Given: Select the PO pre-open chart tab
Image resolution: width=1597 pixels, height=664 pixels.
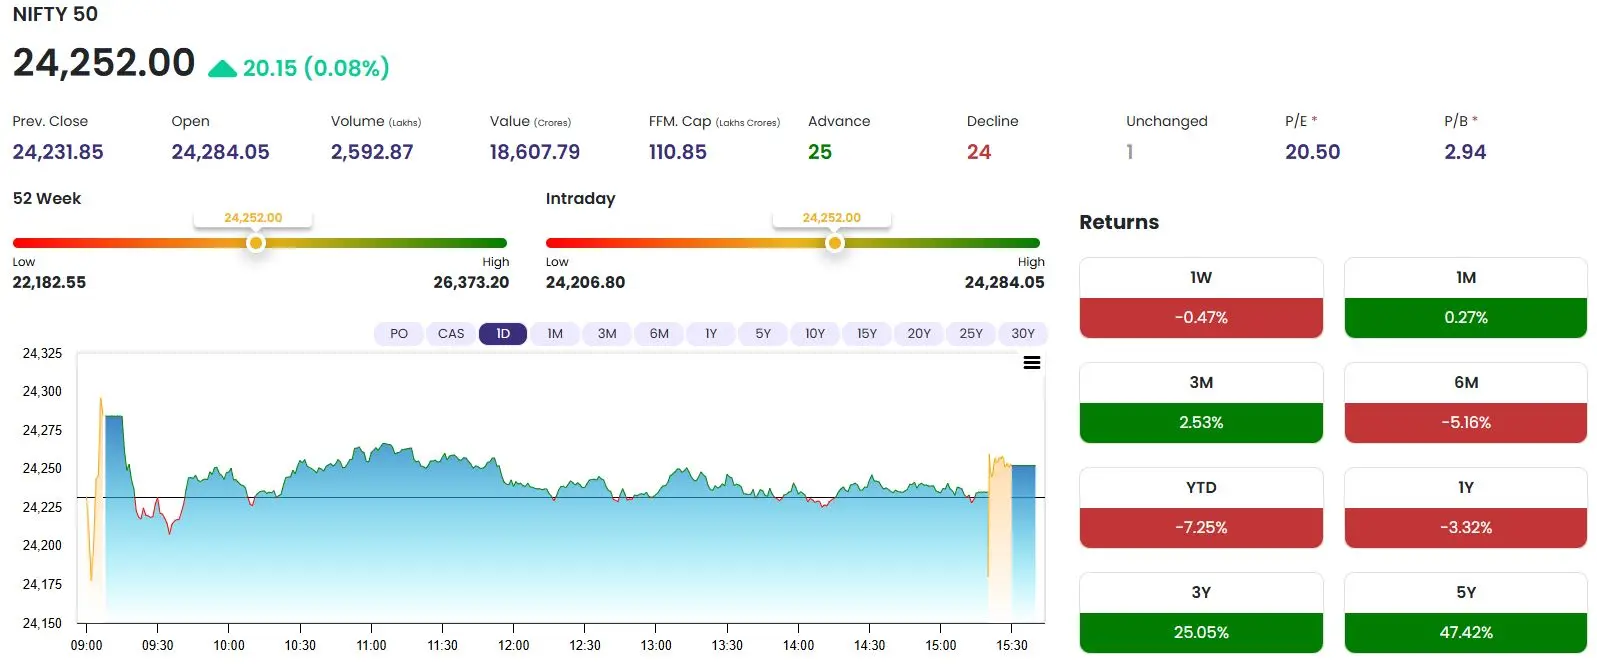Looking at the screenshot, I should click(x=399, y=333).
